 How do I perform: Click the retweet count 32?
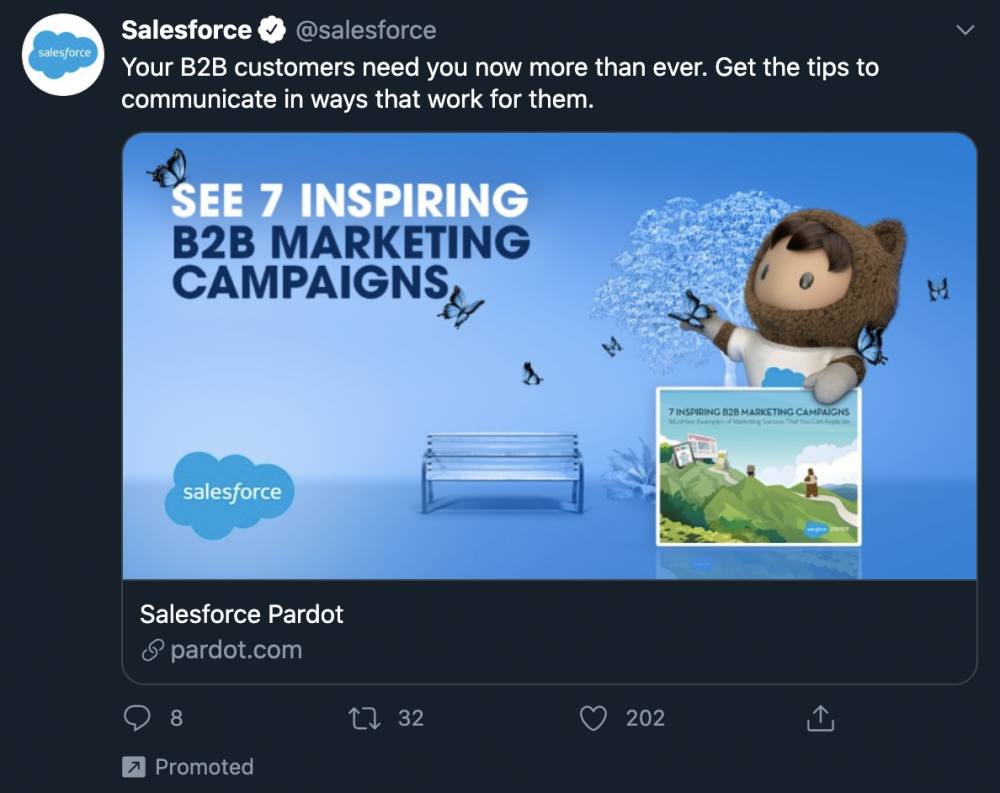pyautogui.click(x=411, y=718)
